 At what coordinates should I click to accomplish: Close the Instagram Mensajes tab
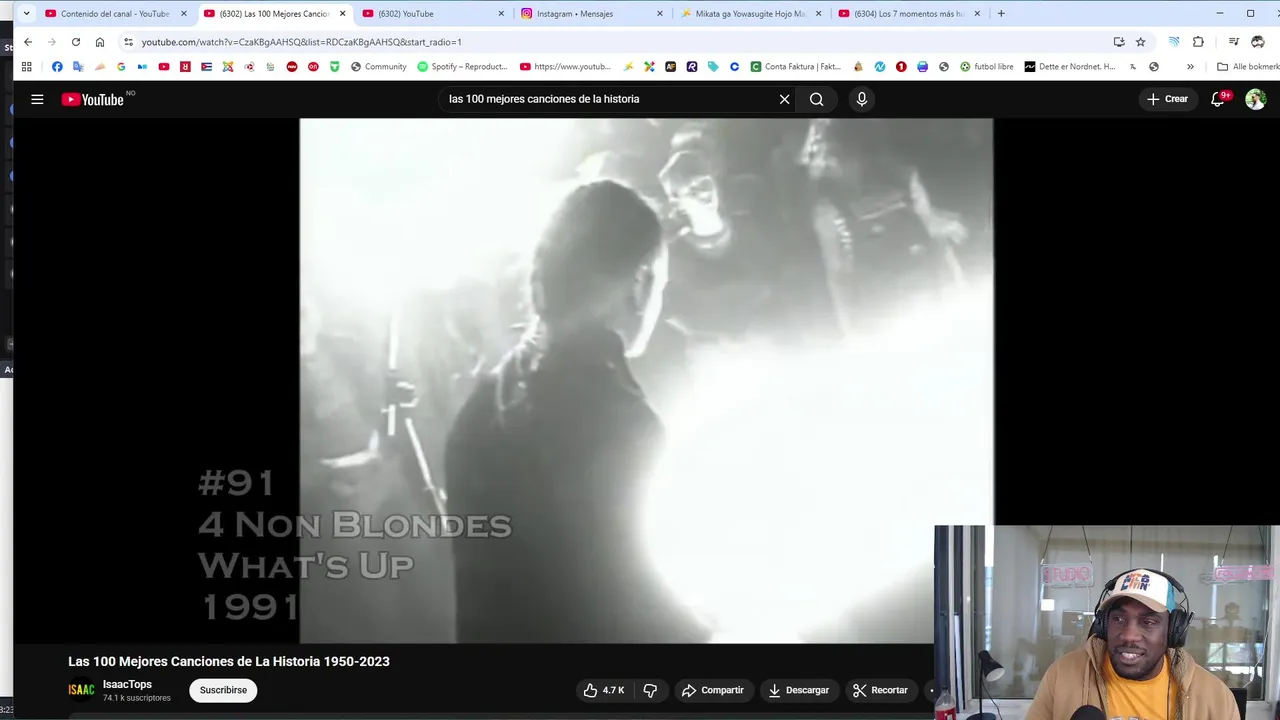[660, 14]
